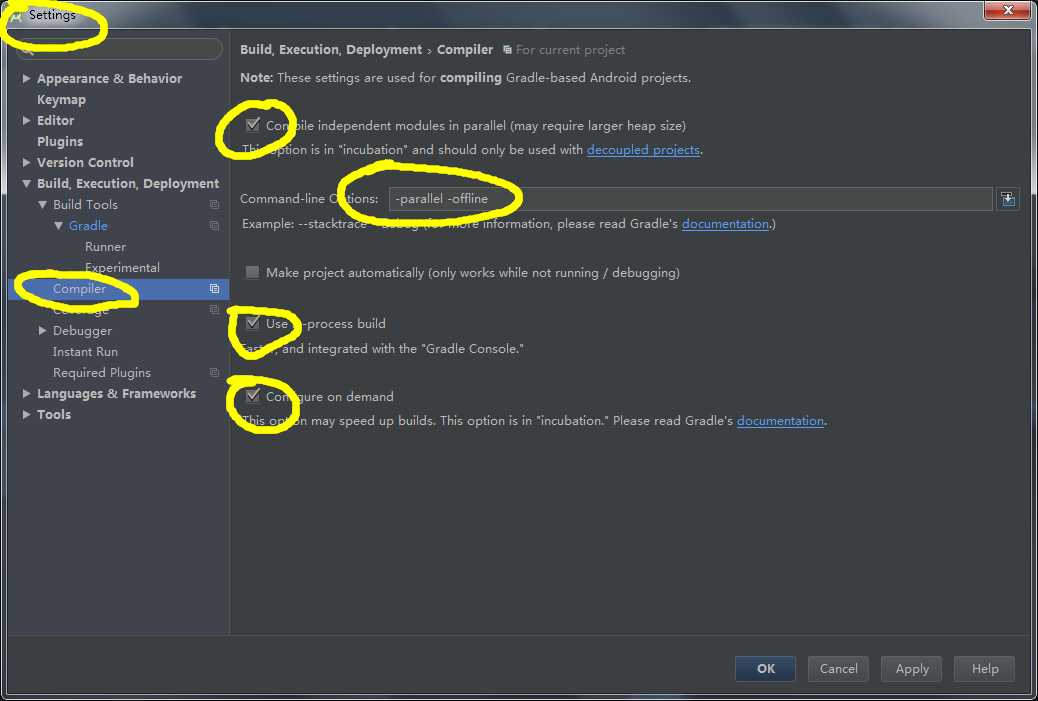Image resolution: width=1038 pixels, height=701 pixels.
Task: Open the decoupled projects link
Action: coord(643,150)
